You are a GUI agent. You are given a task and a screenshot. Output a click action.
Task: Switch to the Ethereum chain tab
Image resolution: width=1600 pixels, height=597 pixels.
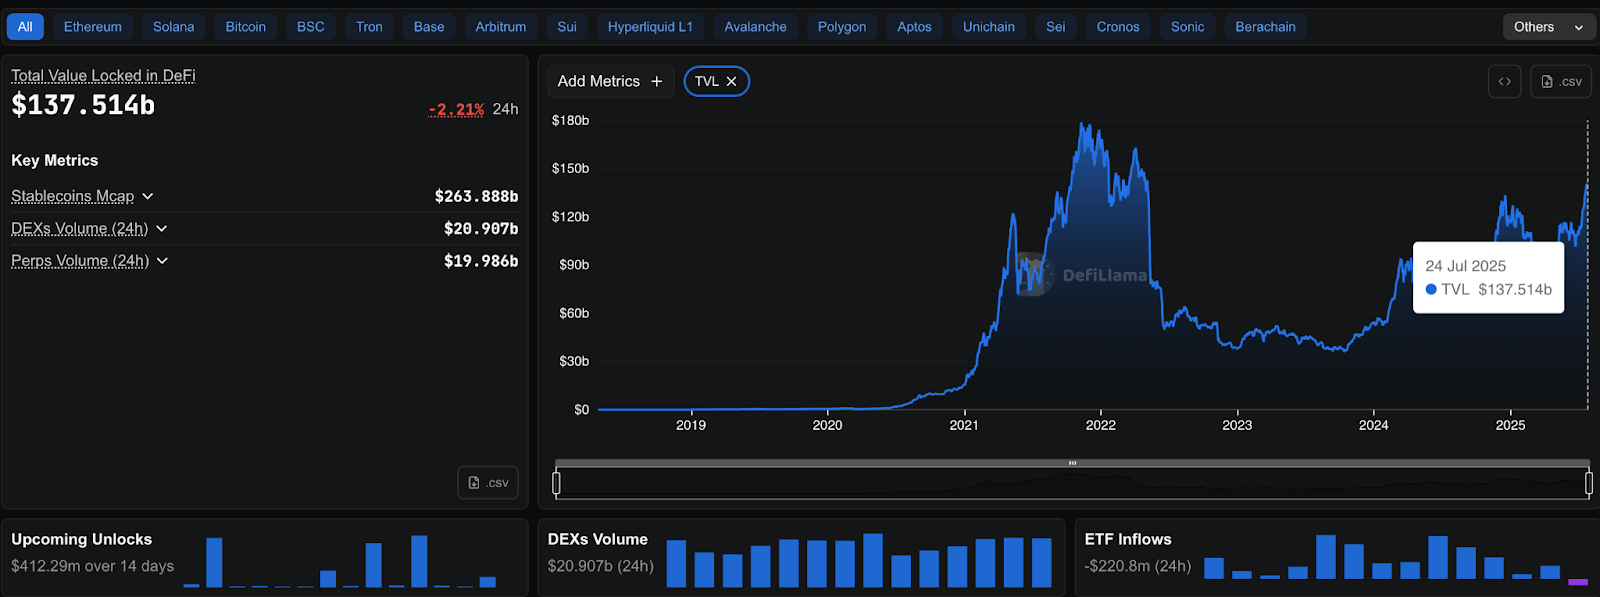click(x=93, y=27)
